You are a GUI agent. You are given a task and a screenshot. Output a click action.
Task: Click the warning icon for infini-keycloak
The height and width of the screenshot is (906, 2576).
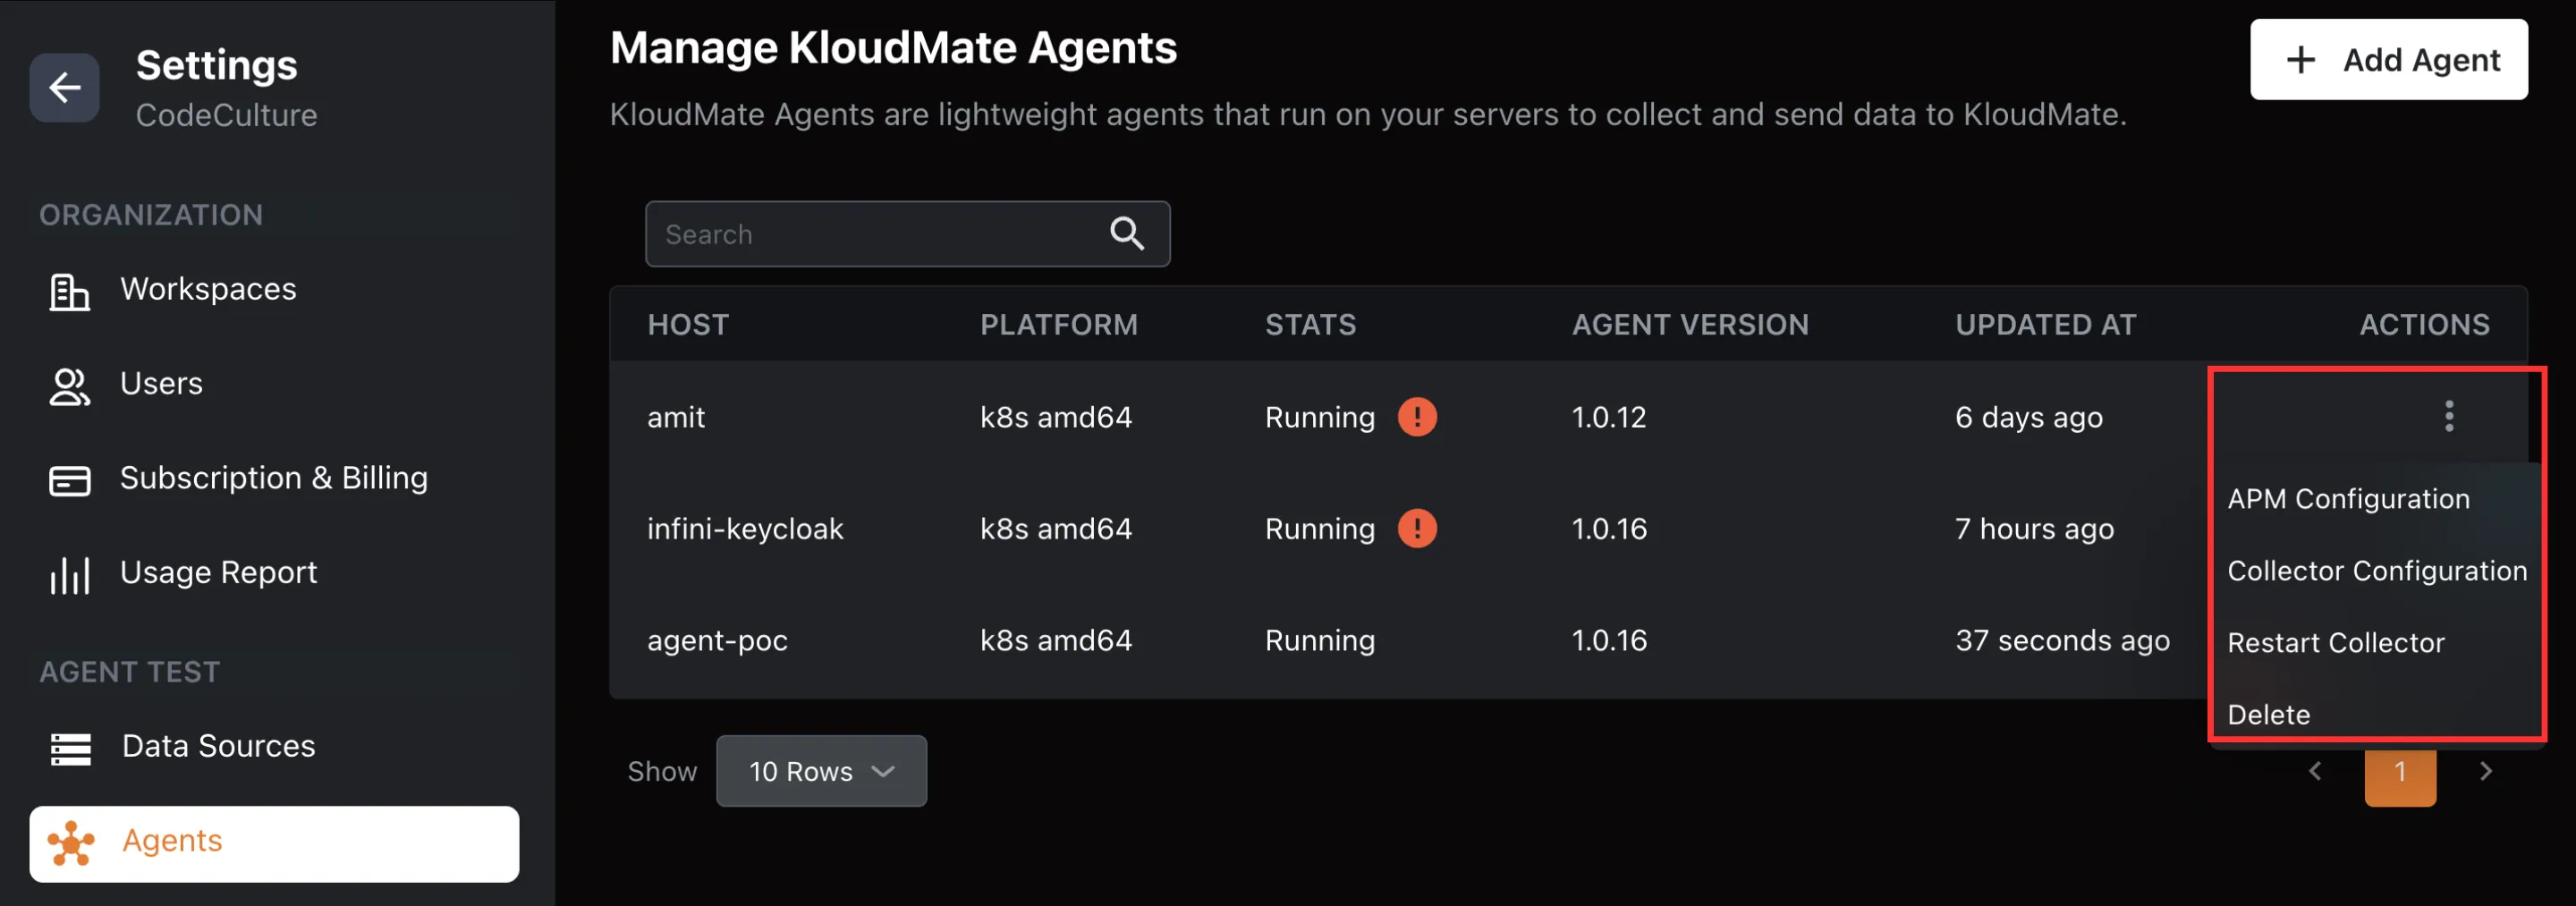click(1416, 528)
